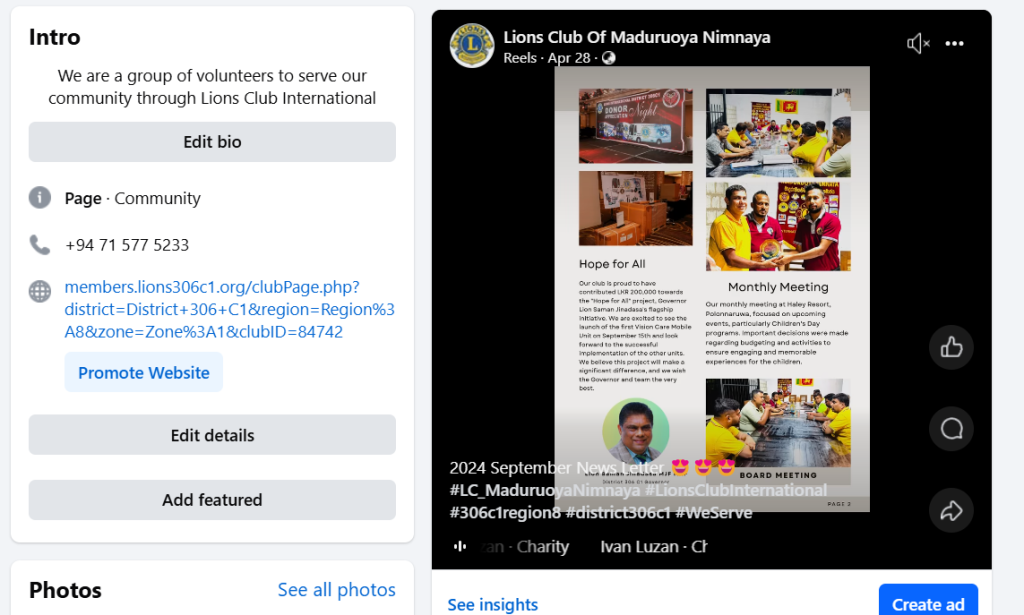Unmute the reel using the speaker icon

tap(918, 44)
